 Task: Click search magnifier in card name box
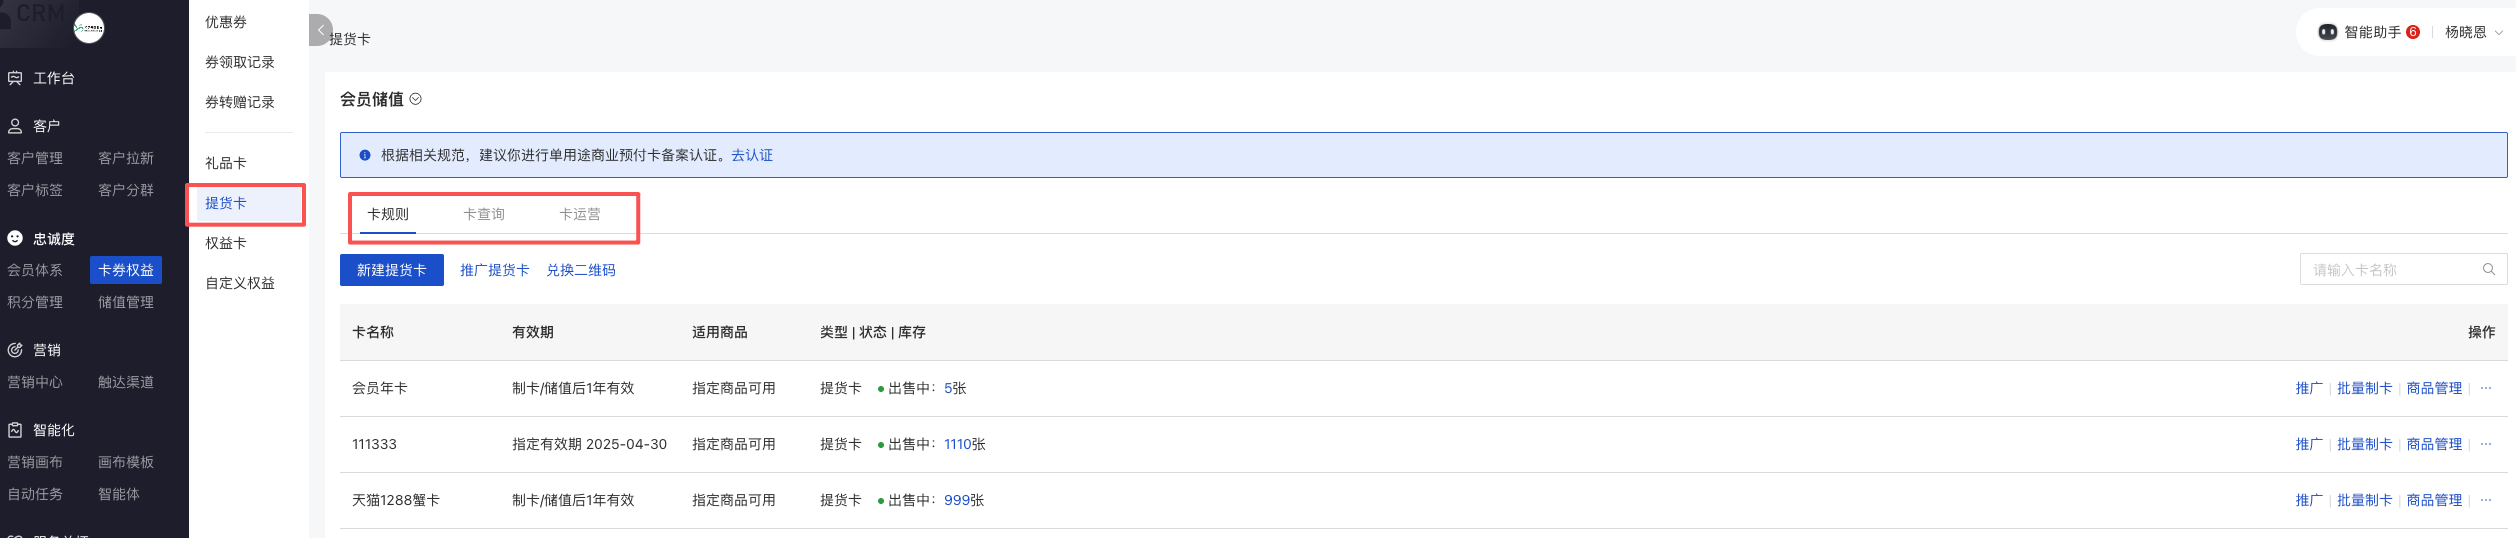point(2488,269)
